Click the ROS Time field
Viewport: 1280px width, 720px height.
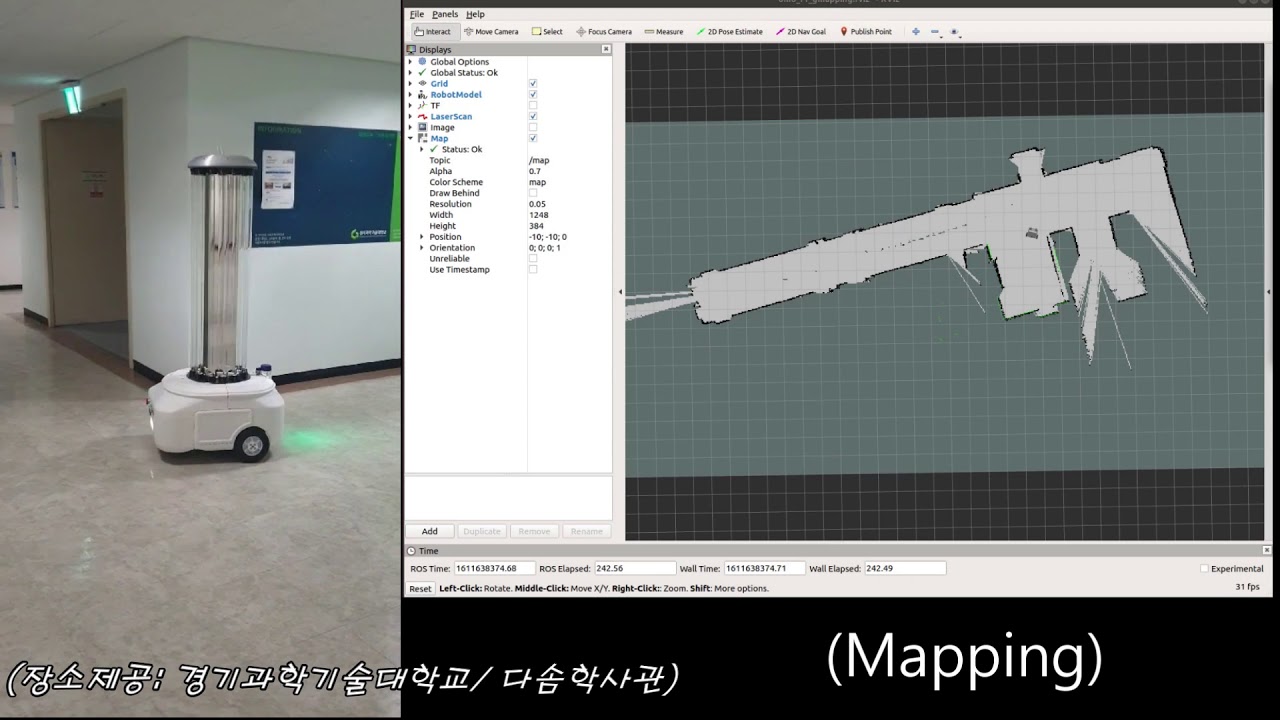(x=494, y=568)
